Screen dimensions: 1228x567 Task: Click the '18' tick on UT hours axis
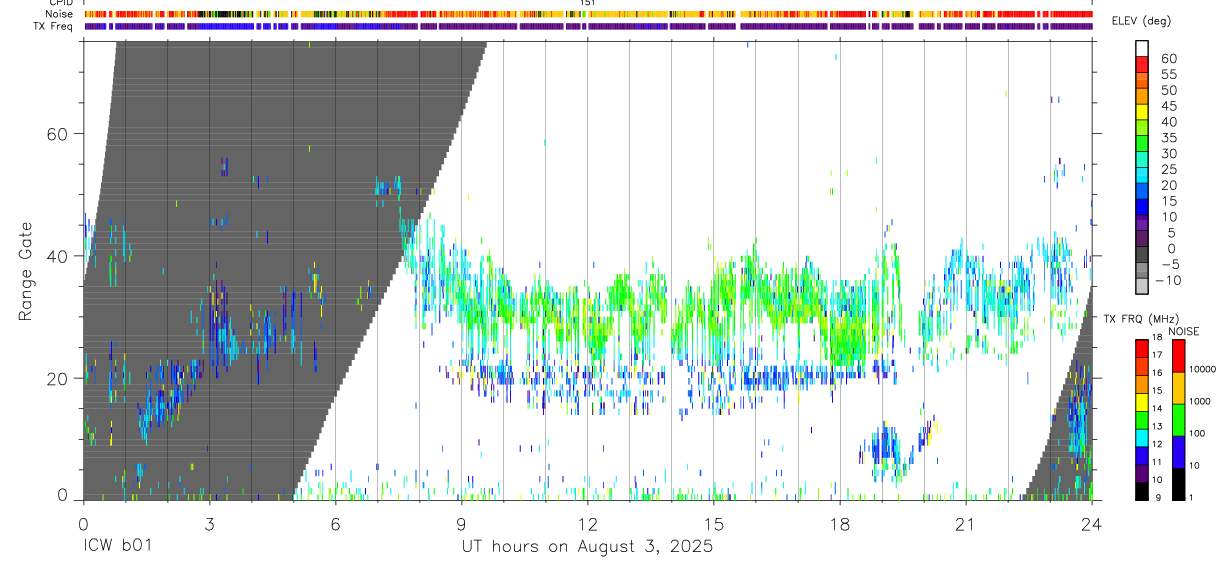(x=839, y=524)
